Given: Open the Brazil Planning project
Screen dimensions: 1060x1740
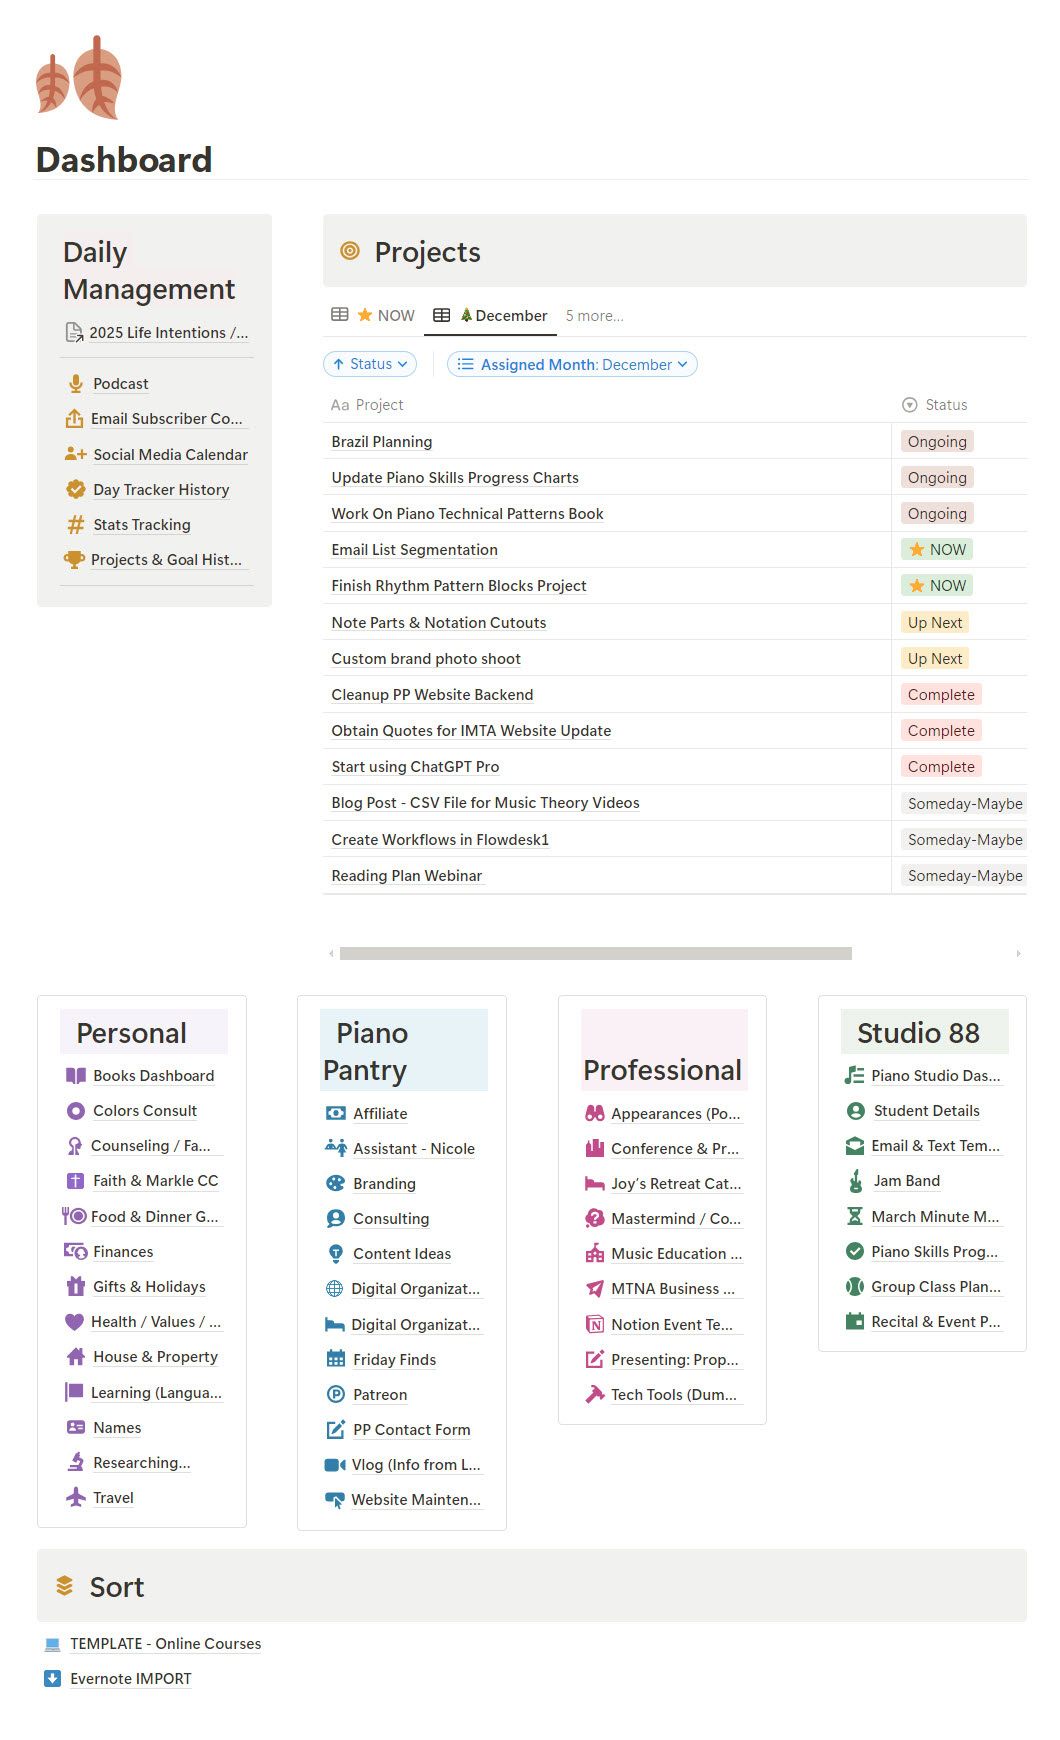Looking at the screenshot, I should point(382,442).
